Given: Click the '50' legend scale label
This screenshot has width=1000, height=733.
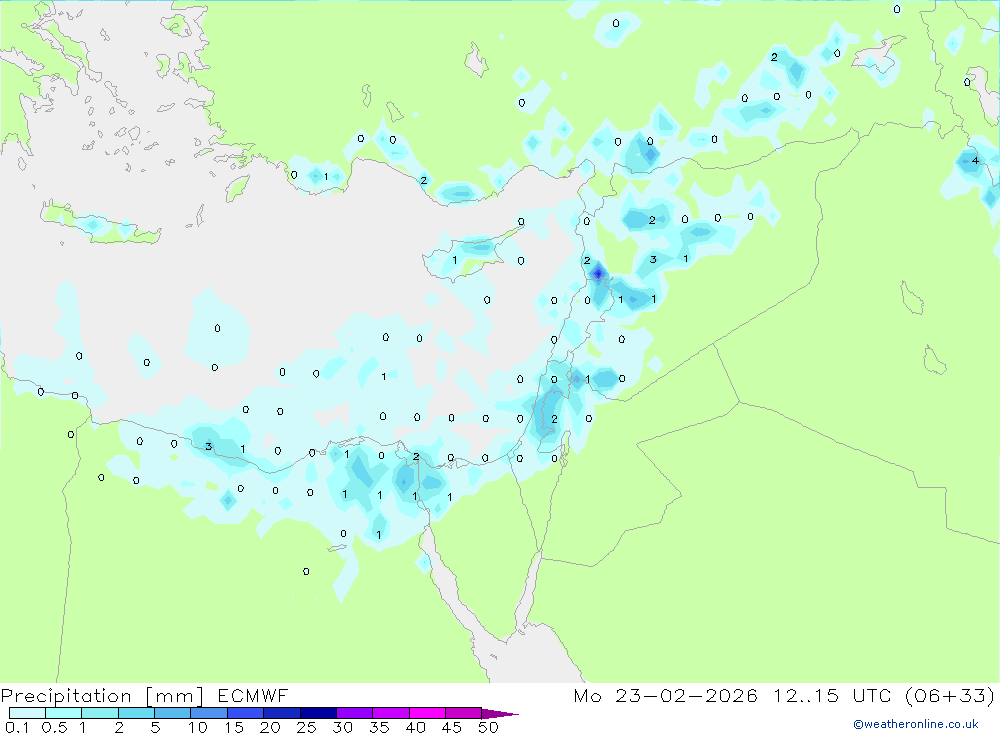Looking at the screenshot, I should [x=488, y=727].
